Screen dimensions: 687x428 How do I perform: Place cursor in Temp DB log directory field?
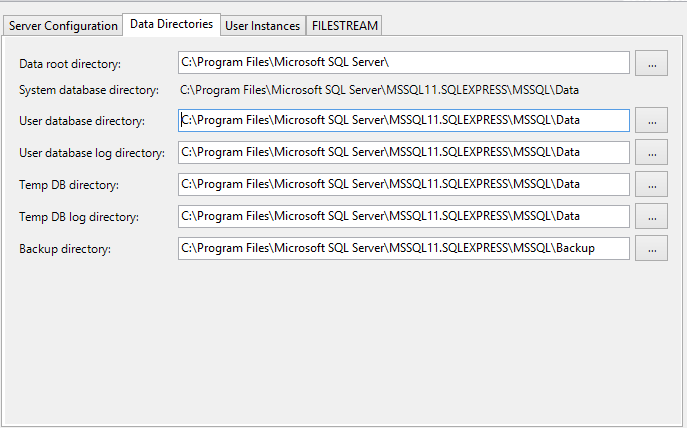click(403, 216)
